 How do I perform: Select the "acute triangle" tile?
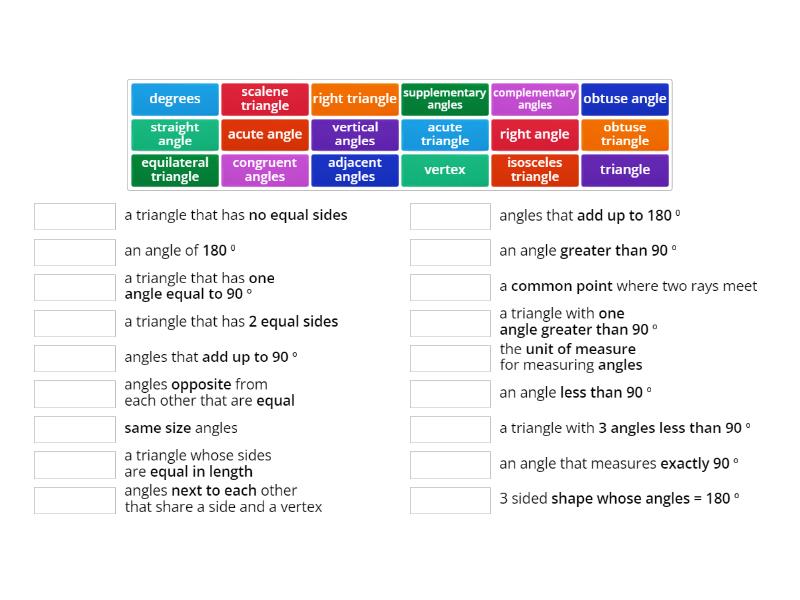click(444, 134)
